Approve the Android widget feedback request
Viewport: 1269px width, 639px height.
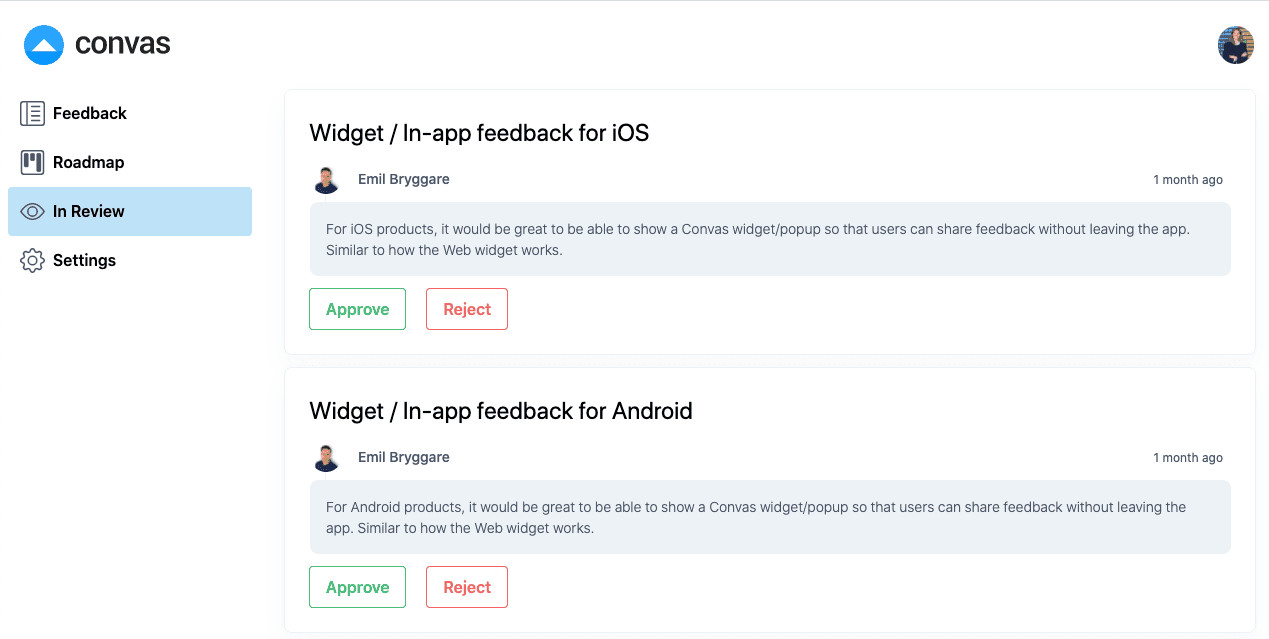pos(357,587)
